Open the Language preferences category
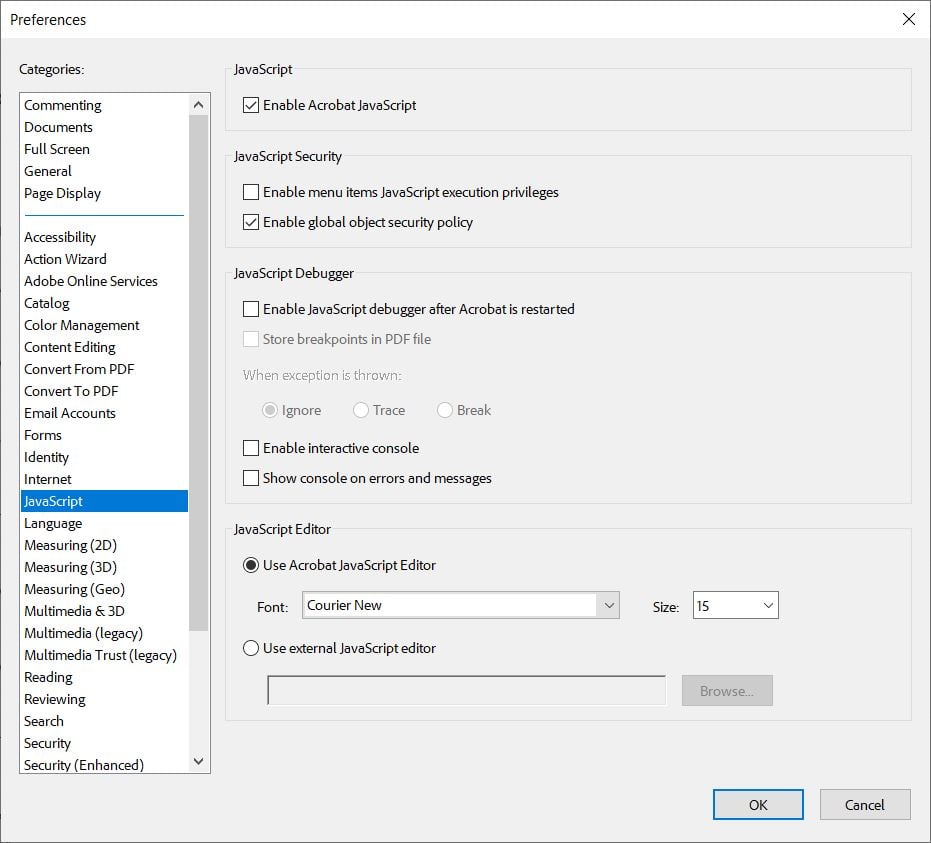Screen dimensions: 931x843 click(53, 523)
